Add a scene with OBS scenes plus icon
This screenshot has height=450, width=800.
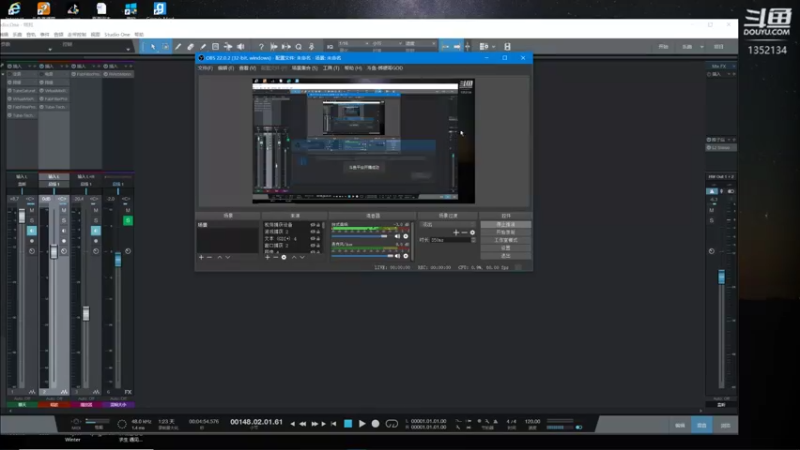pyautogui.click(x=201, y=257)
